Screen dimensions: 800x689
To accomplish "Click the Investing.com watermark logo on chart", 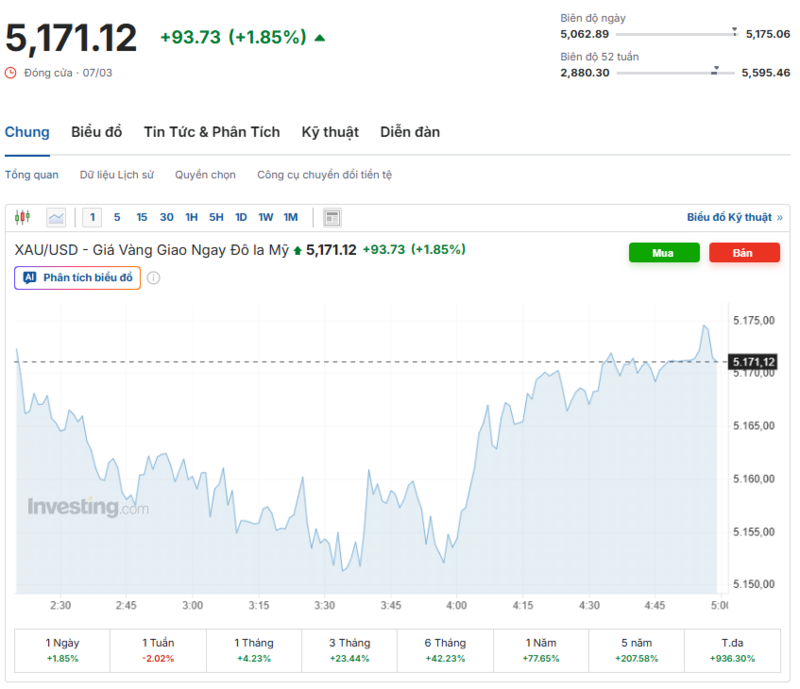I will click(88, 507).
